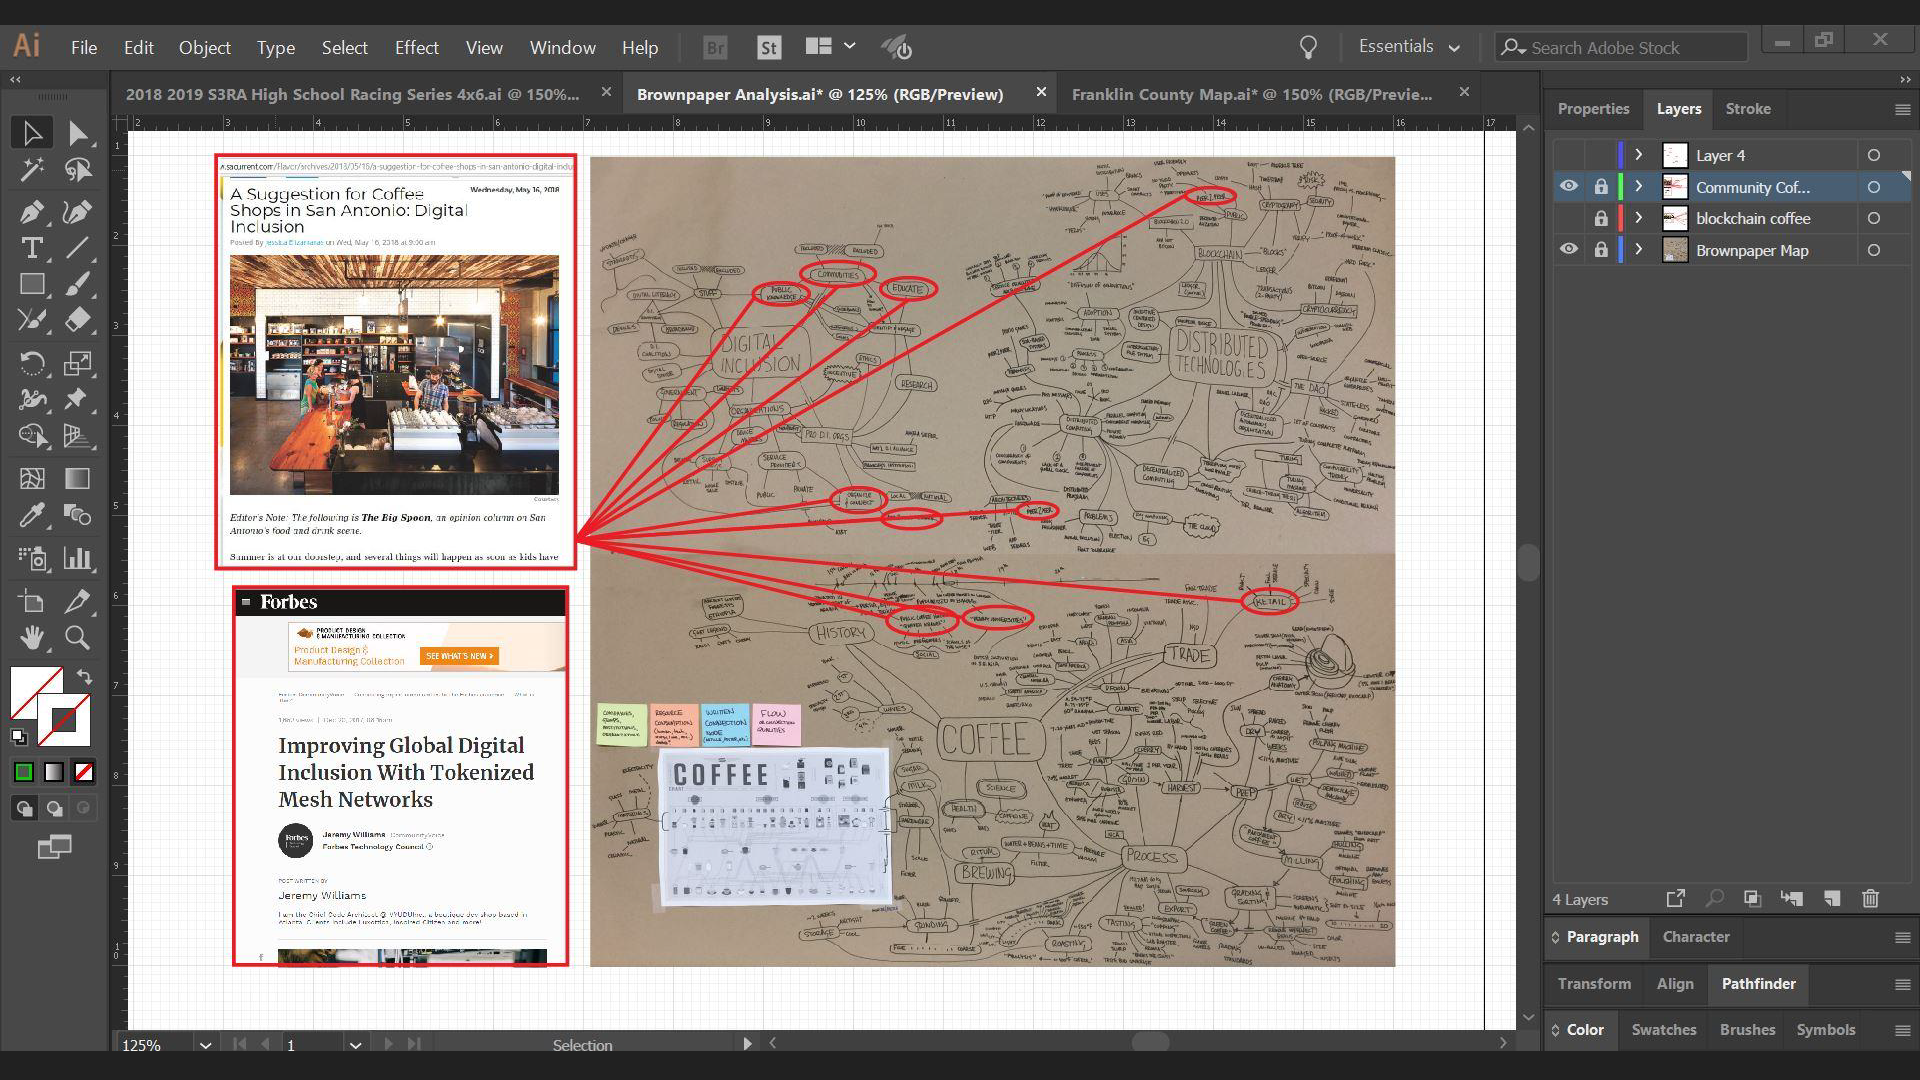Pick the Magic Wand tool
This screenshot has height=1080, width=1920.
pyautogui.click(x=31, y=171)
